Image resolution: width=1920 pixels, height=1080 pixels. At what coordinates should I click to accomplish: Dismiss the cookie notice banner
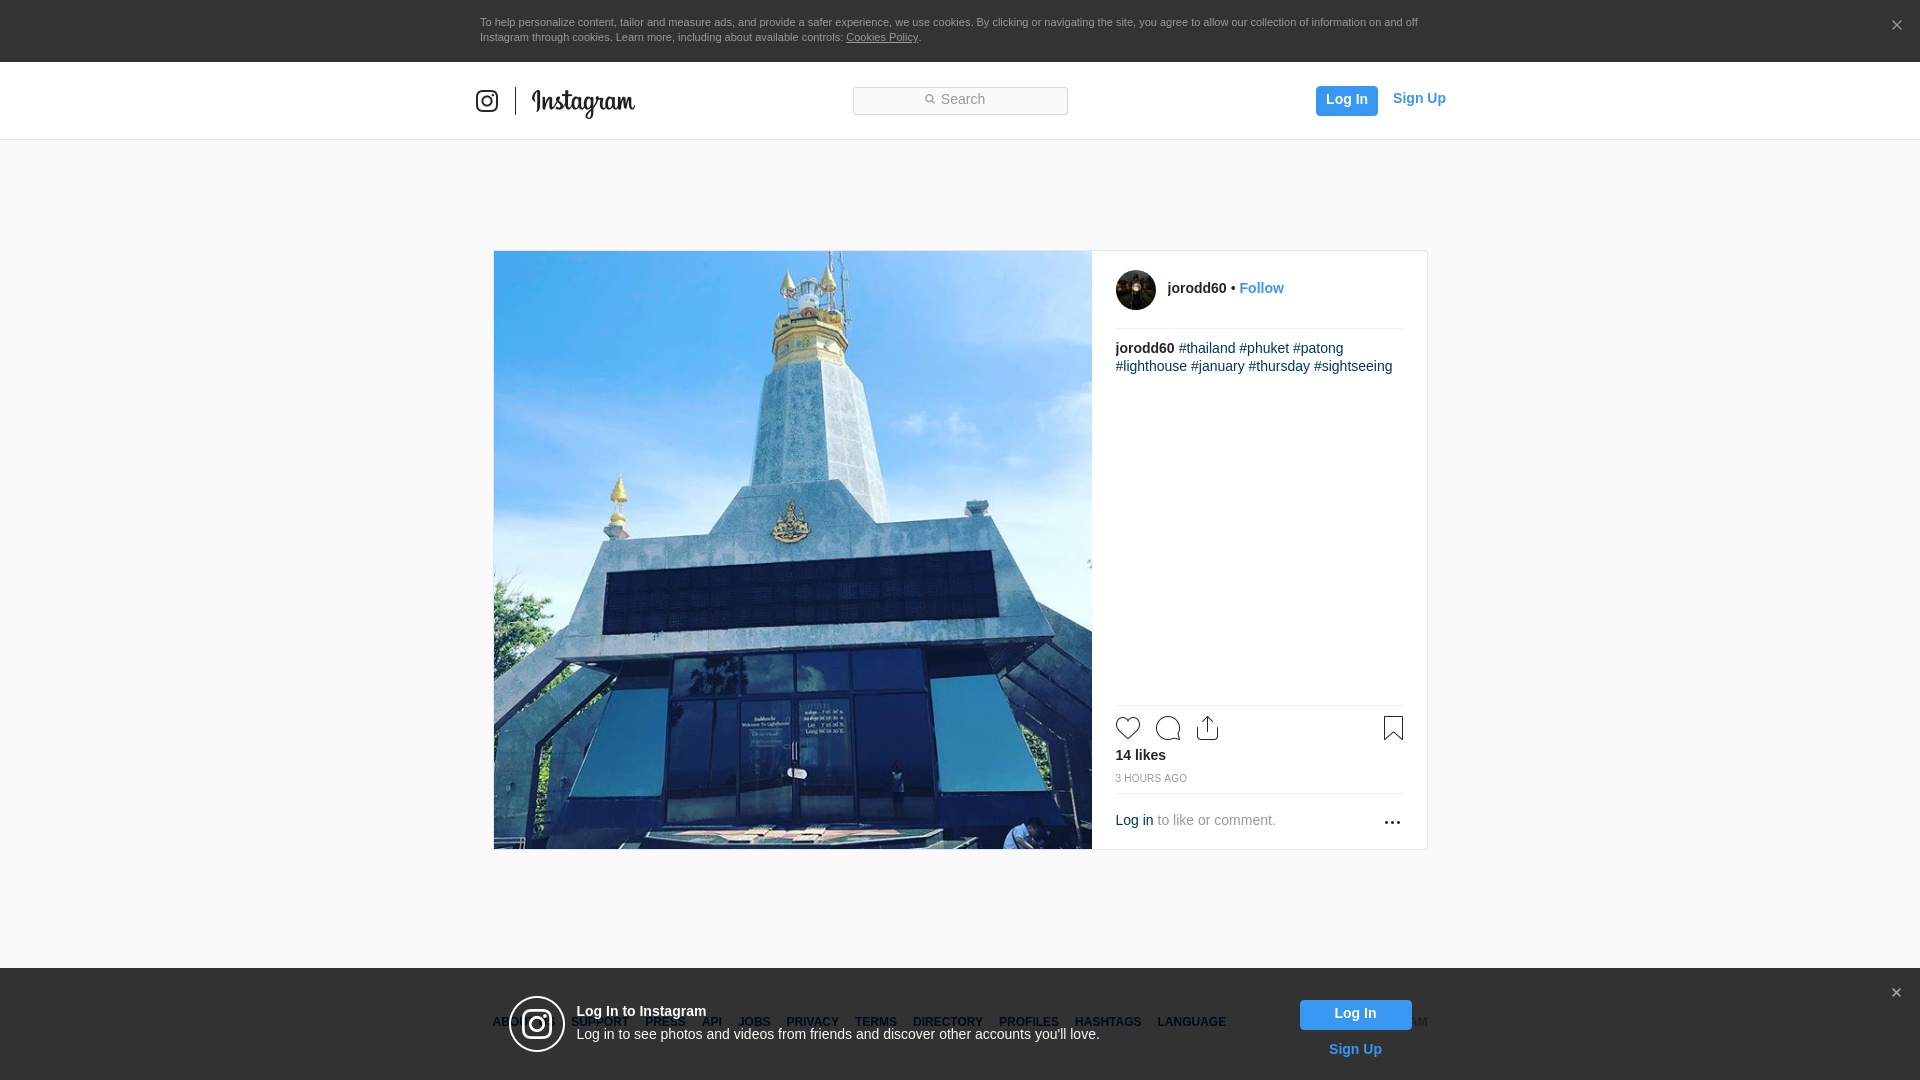click(x=1896, y=26)
